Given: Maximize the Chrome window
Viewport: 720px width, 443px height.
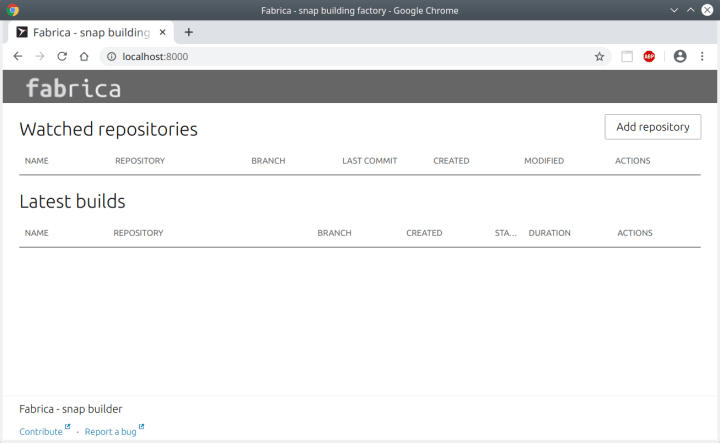Looking at the screenshot, I should [691, 10].
